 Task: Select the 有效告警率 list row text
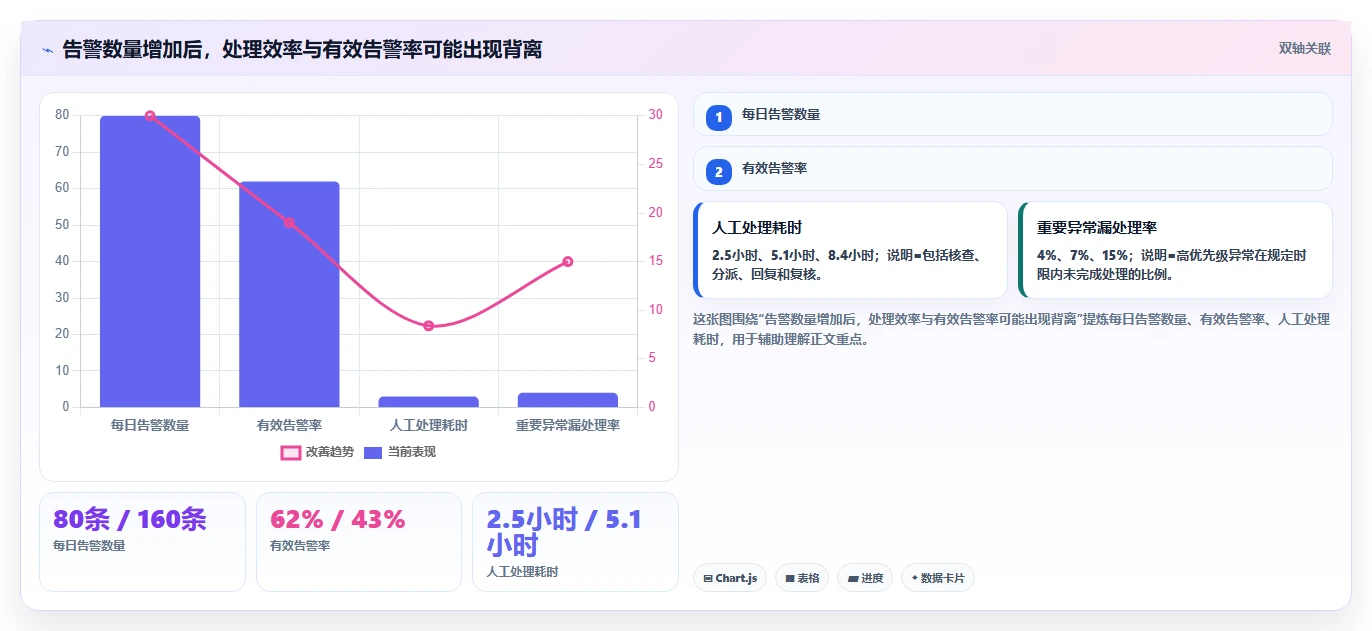click(x=774, y=169)
